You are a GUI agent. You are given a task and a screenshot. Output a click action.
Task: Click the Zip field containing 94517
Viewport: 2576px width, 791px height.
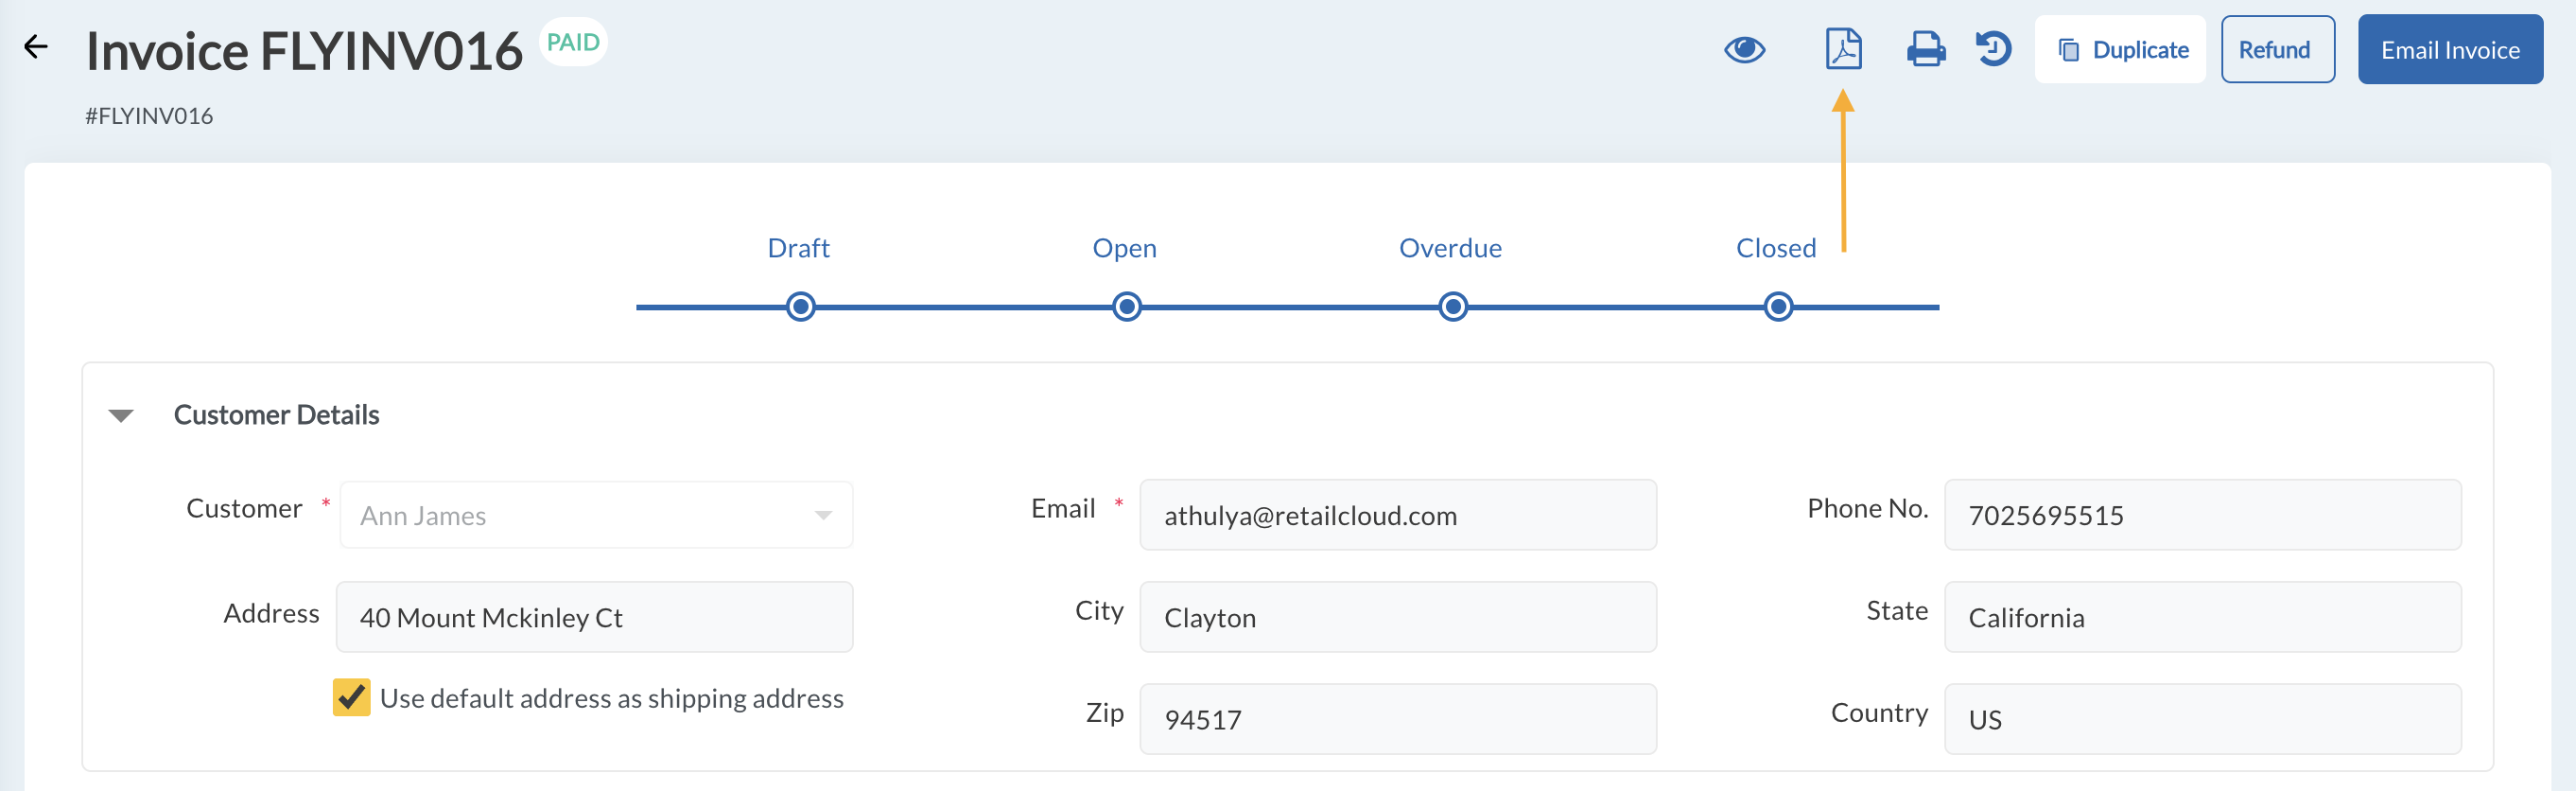coord(1397,719)
